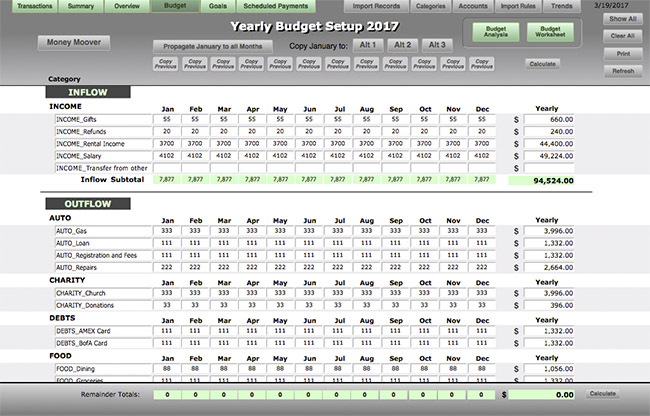Edit CHARITY_Donations August amount
This screenshot has width=650, height=416.
(x=366, y=305)
